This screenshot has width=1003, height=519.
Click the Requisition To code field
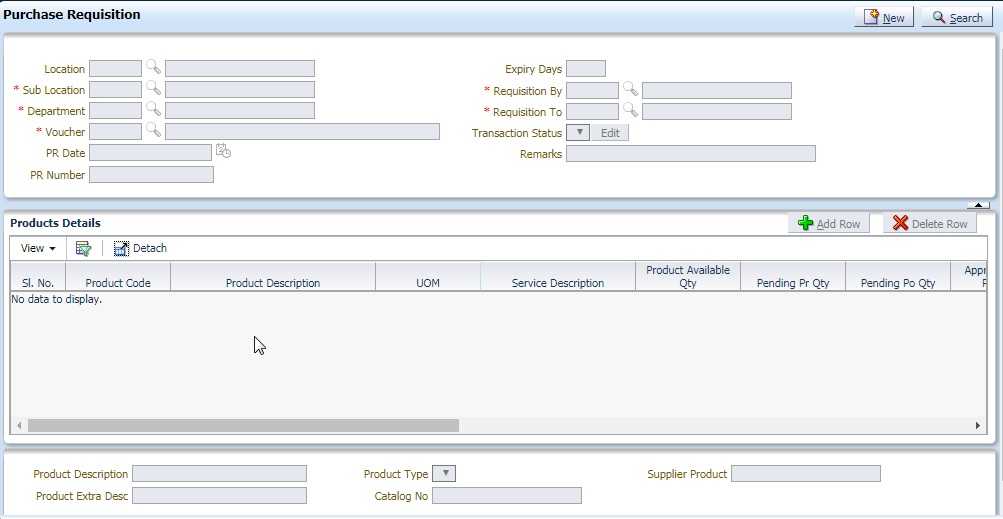tap(592, 111)
